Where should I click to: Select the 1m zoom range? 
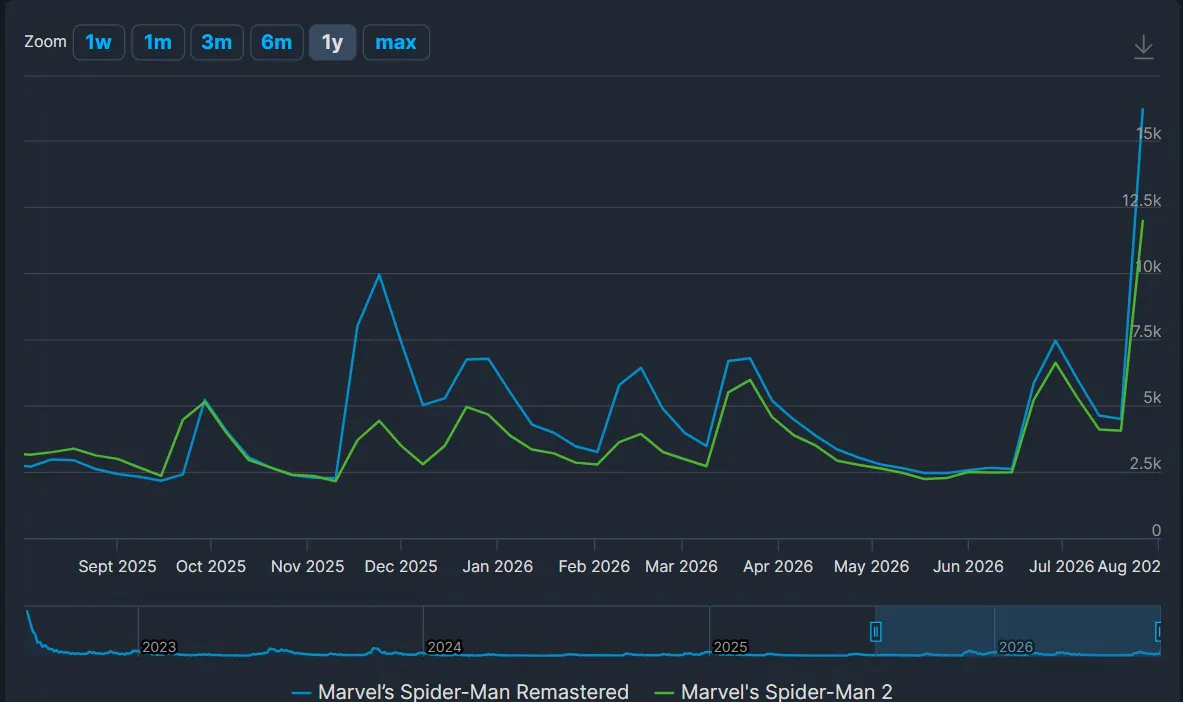tap(158, 42)
